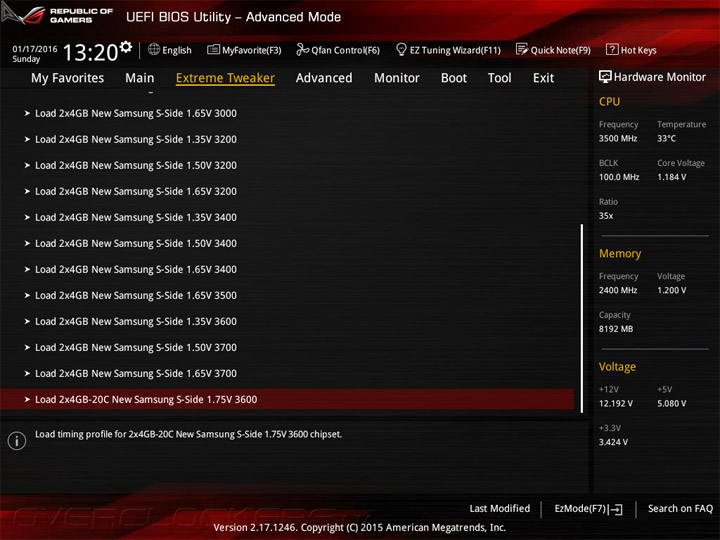Image resolution: width=720 pixels, height=540 pixels.
Task: Expand arrow for S-Side 1.50V 3400 profile
Action: coord(27,243)
